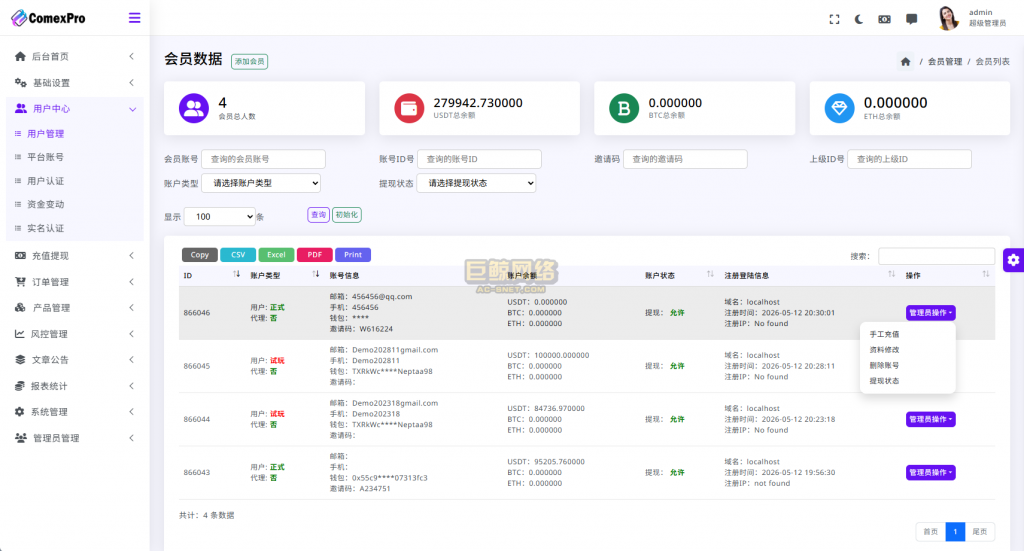This screenshot has height=551, width=1024.
Task: Choose 提现状态 from the dropdown menu
Action: pyautogui.click(x=908, y=381)
